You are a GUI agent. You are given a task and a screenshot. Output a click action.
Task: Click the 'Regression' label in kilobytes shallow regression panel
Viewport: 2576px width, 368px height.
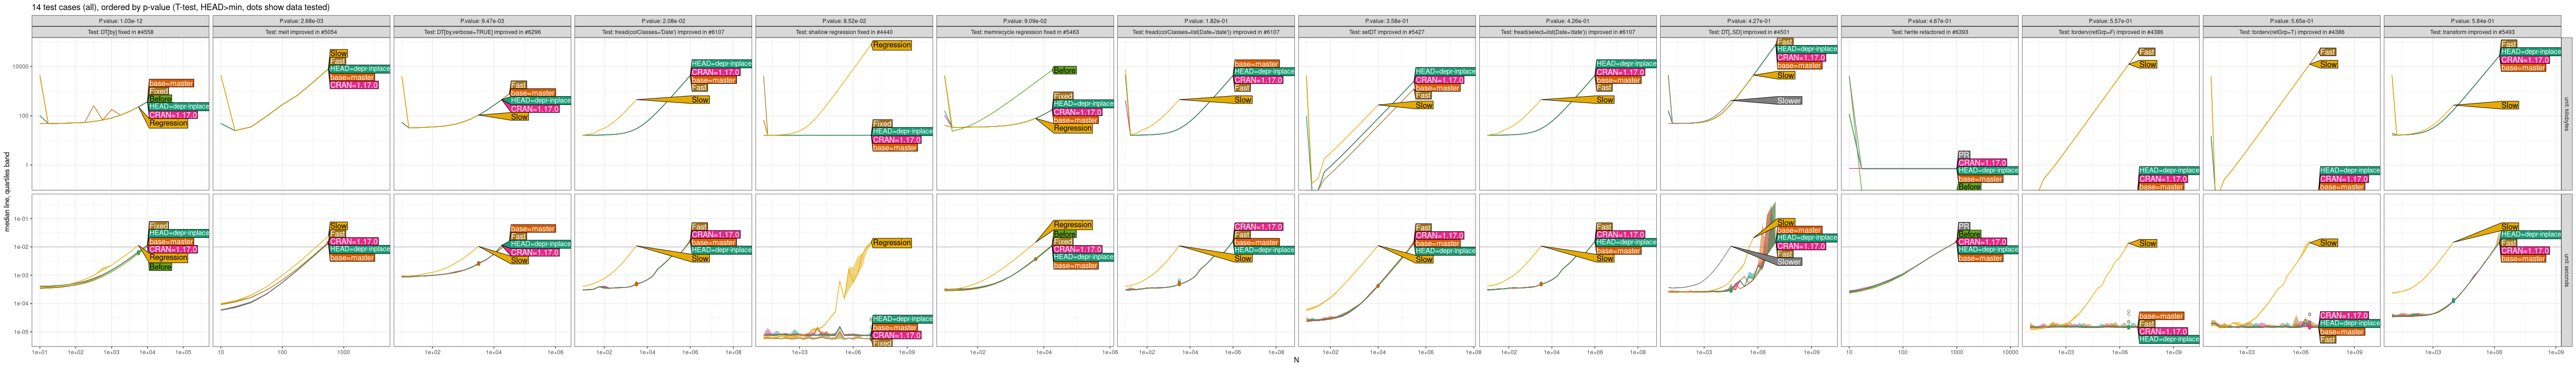point(891,45)
